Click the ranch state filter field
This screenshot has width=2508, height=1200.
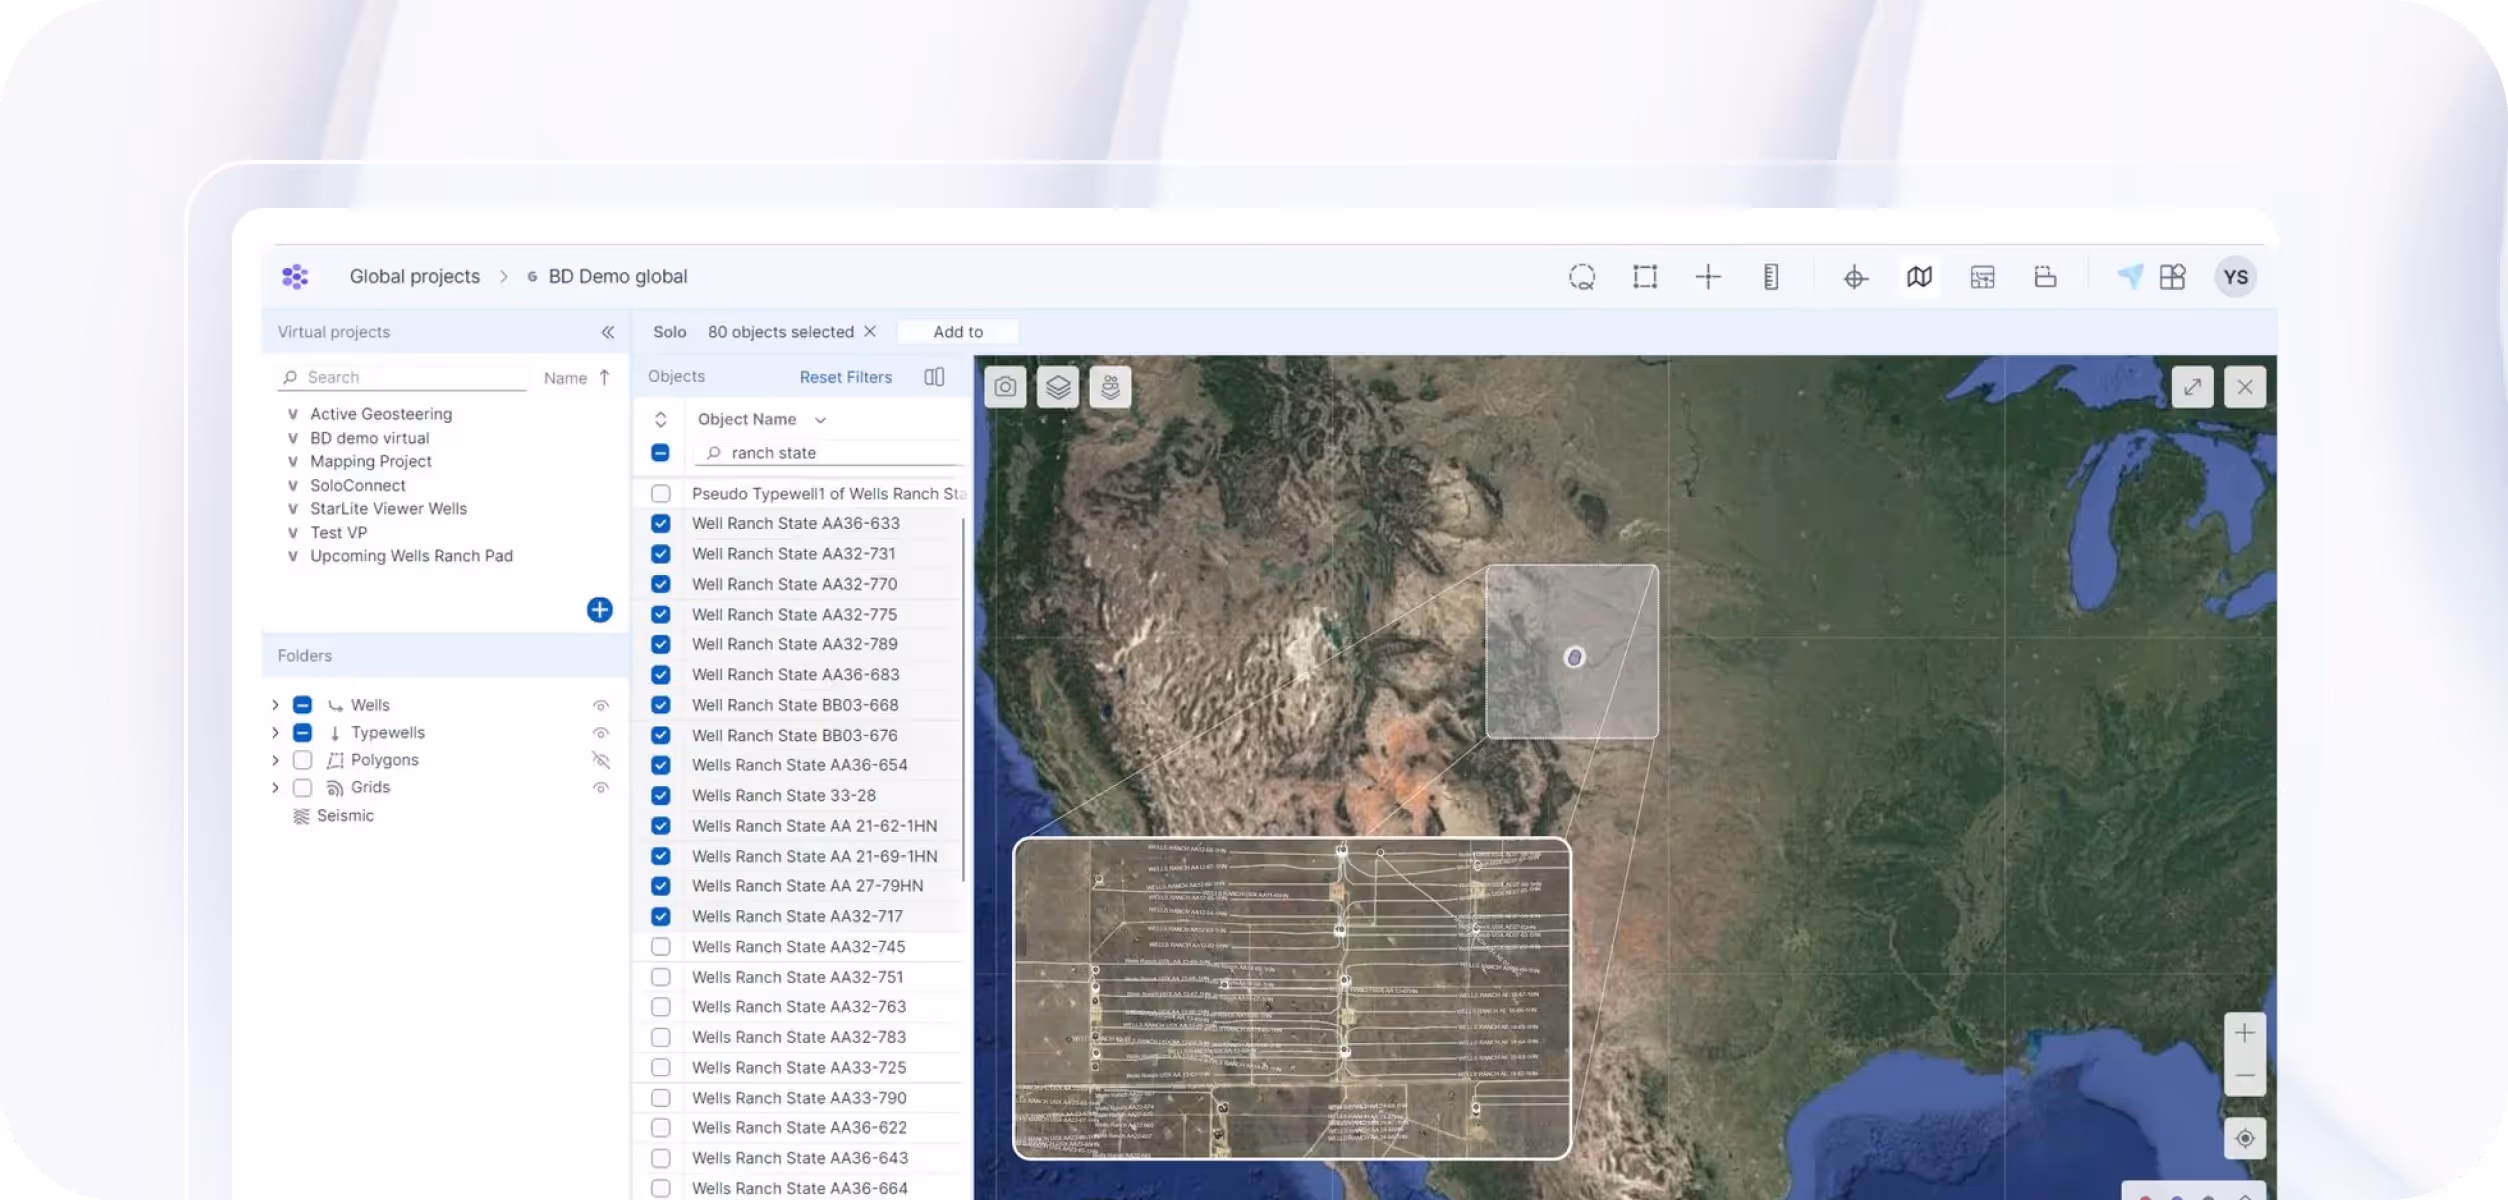[830, 453]
